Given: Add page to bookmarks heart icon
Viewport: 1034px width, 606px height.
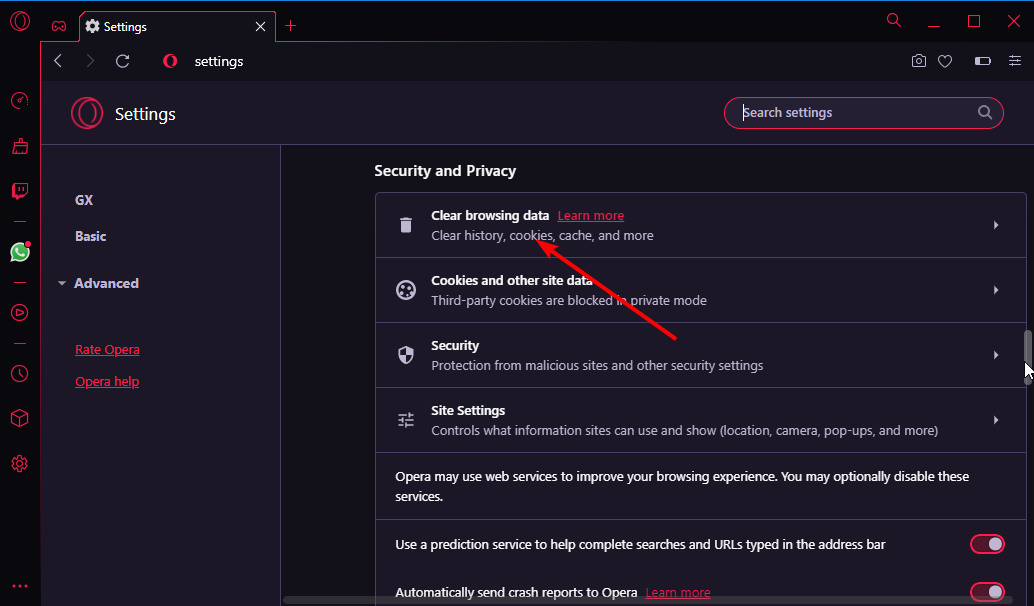Looking at the screenshot, I should (x=945, y=61).
